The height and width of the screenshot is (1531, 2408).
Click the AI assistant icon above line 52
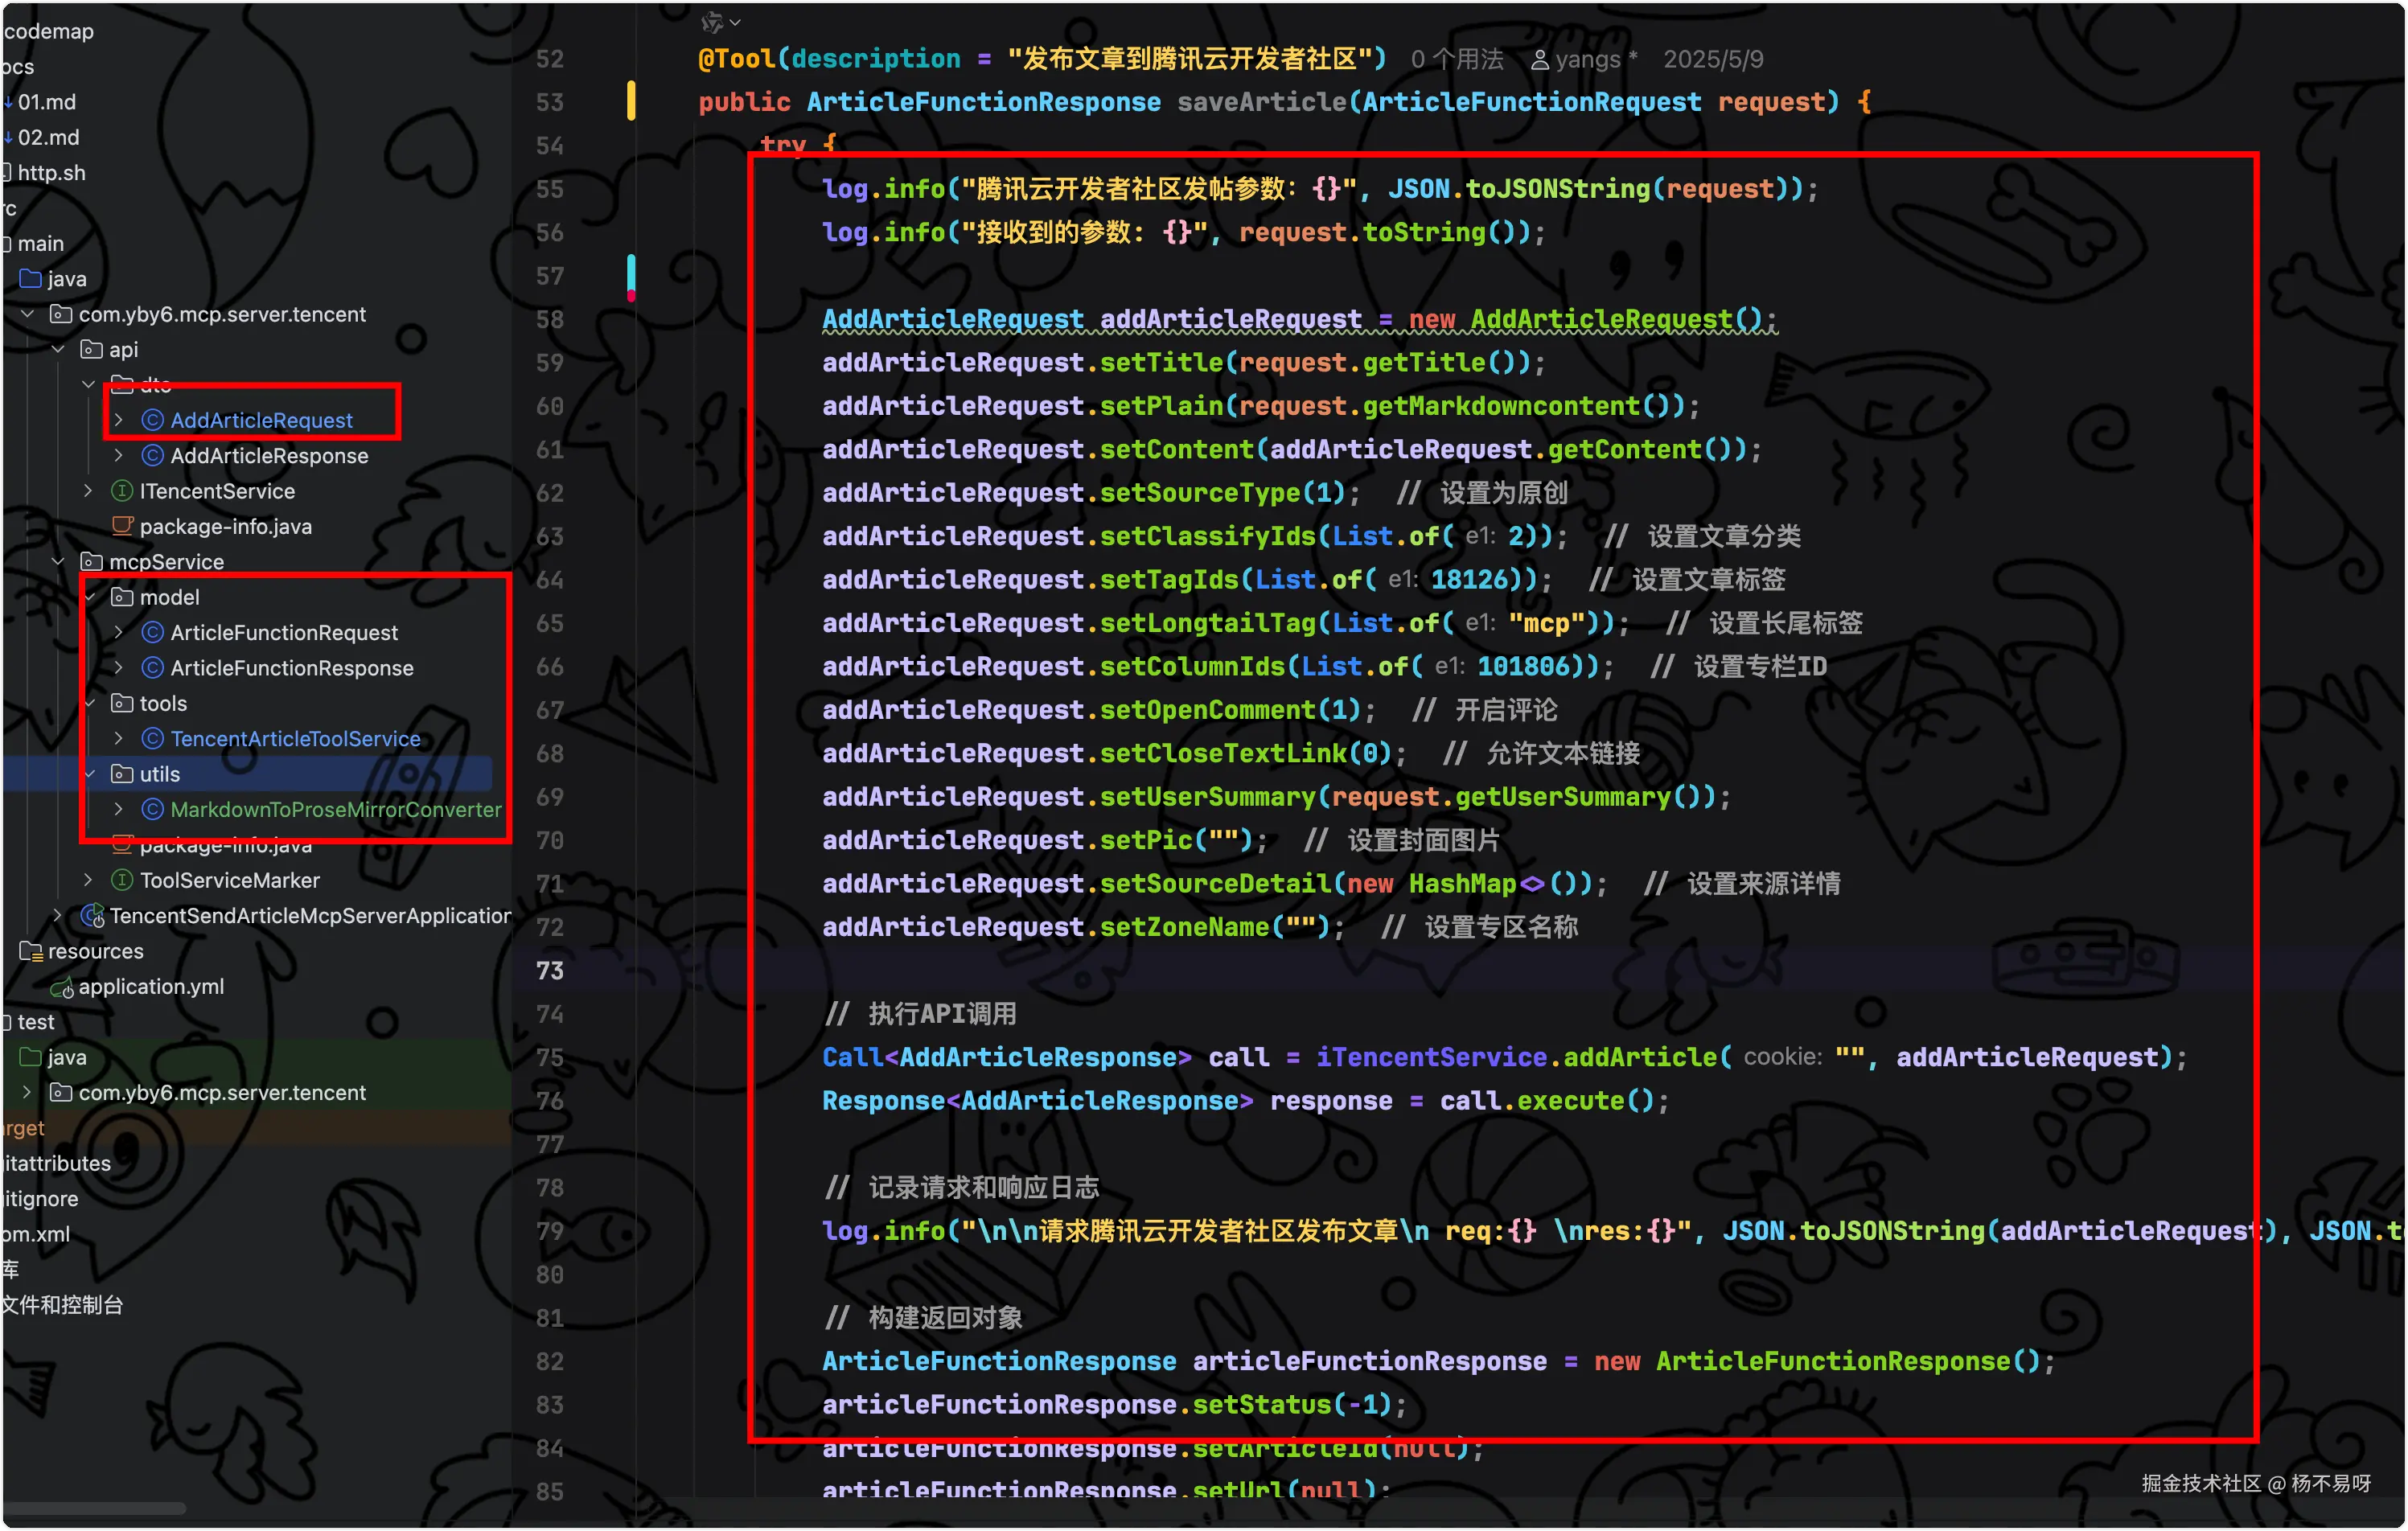tap(713, 22)
